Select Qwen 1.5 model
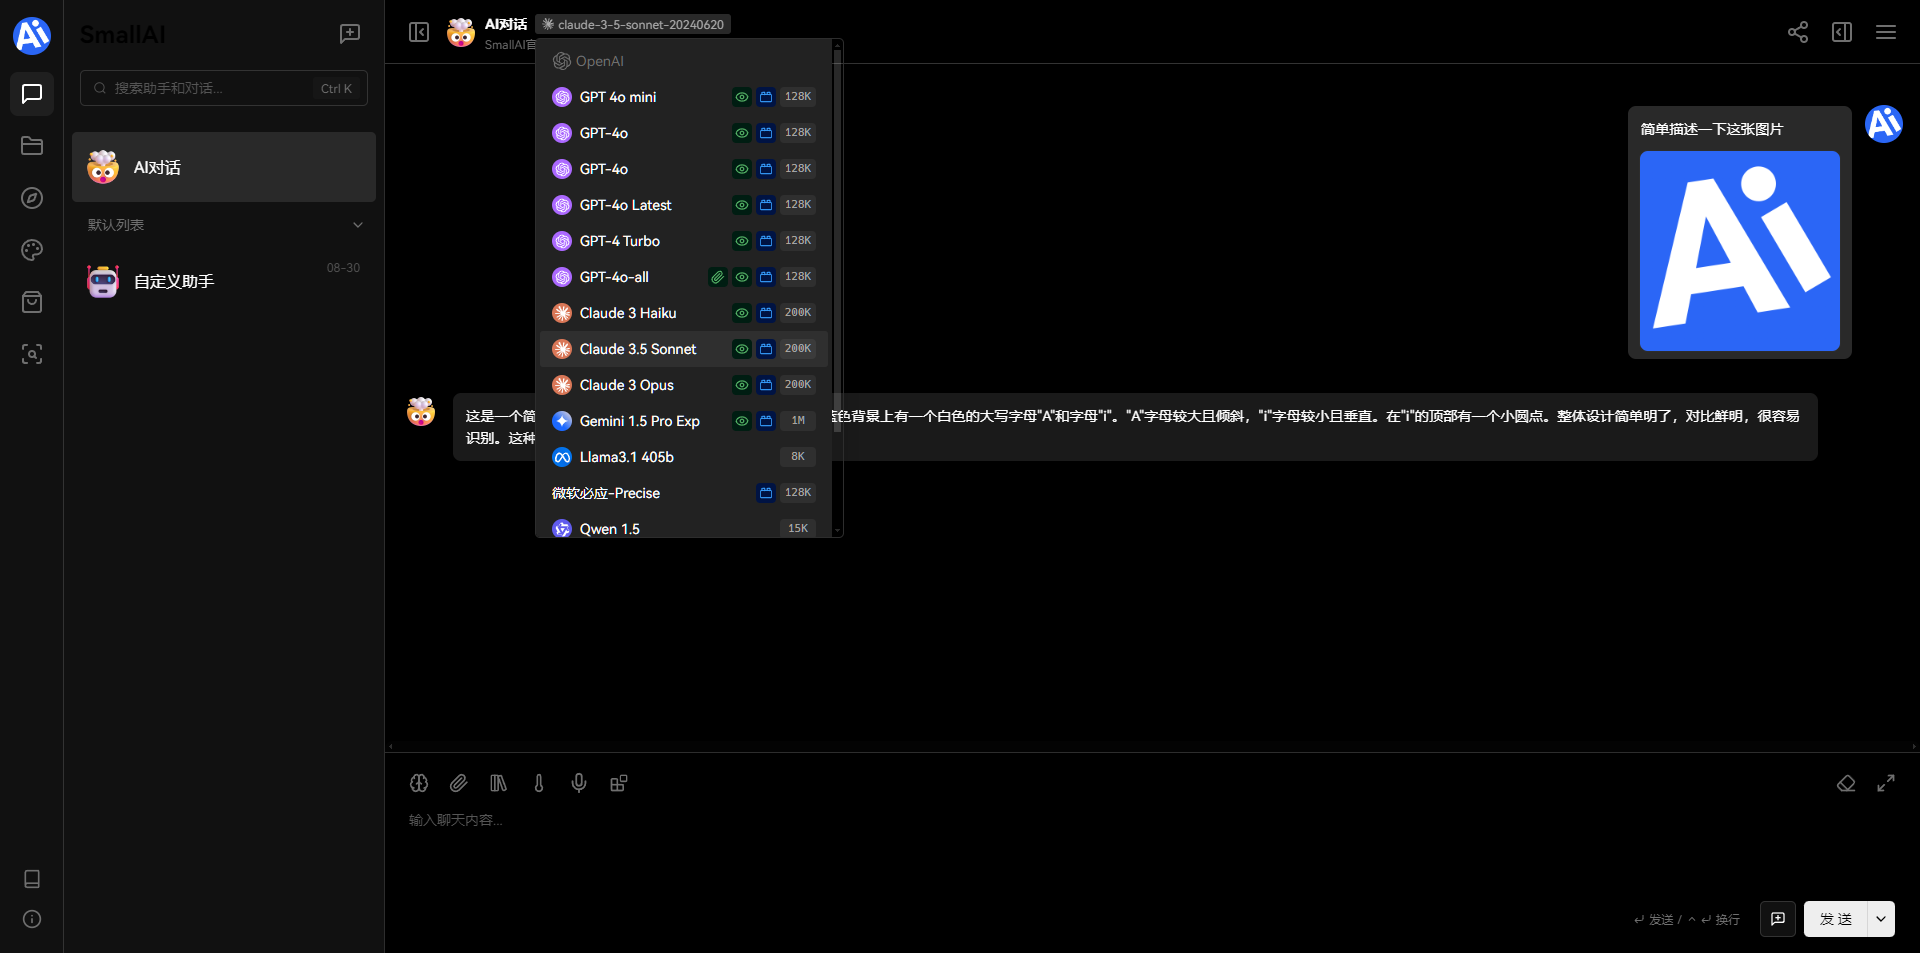The width and height of the screenshot is (1920, 953). point(684,527)
